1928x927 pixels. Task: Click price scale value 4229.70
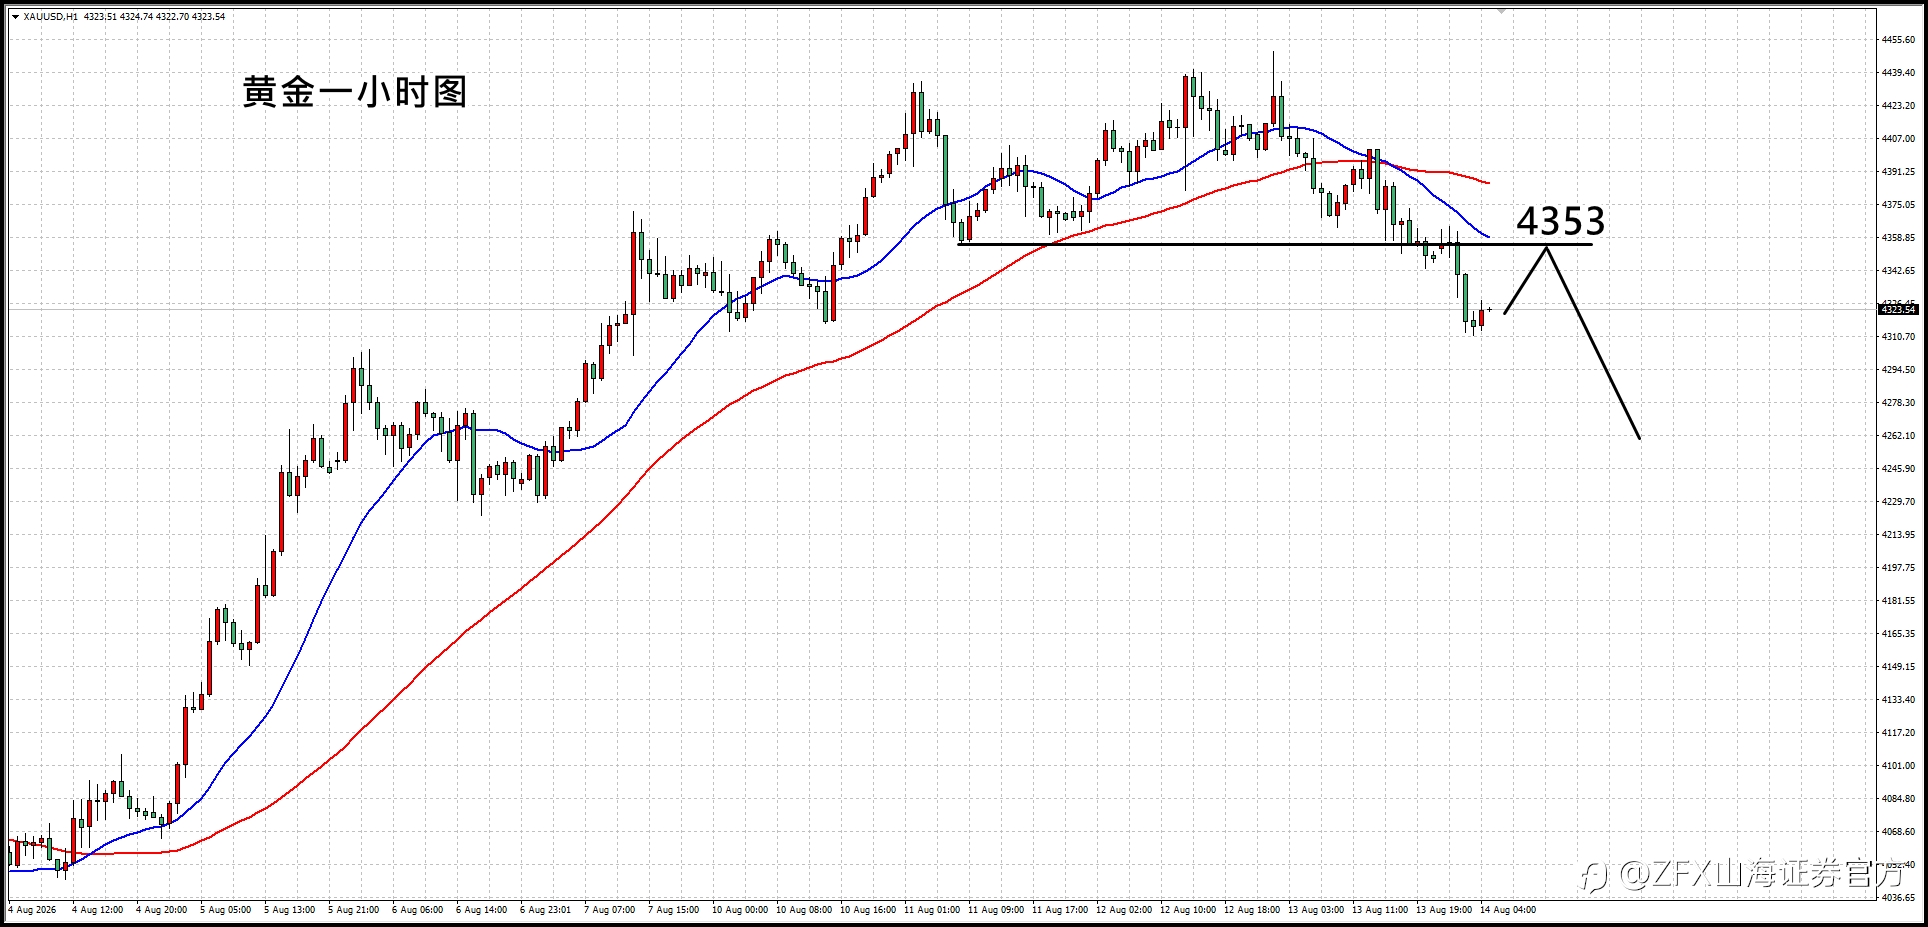(1898, 502)
